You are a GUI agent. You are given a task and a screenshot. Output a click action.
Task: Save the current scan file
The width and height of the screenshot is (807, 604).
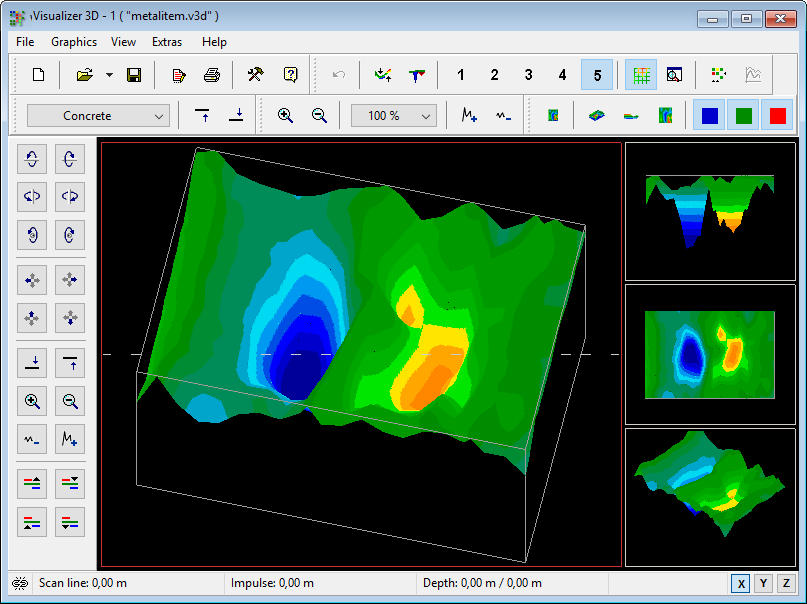click(134, 75)
